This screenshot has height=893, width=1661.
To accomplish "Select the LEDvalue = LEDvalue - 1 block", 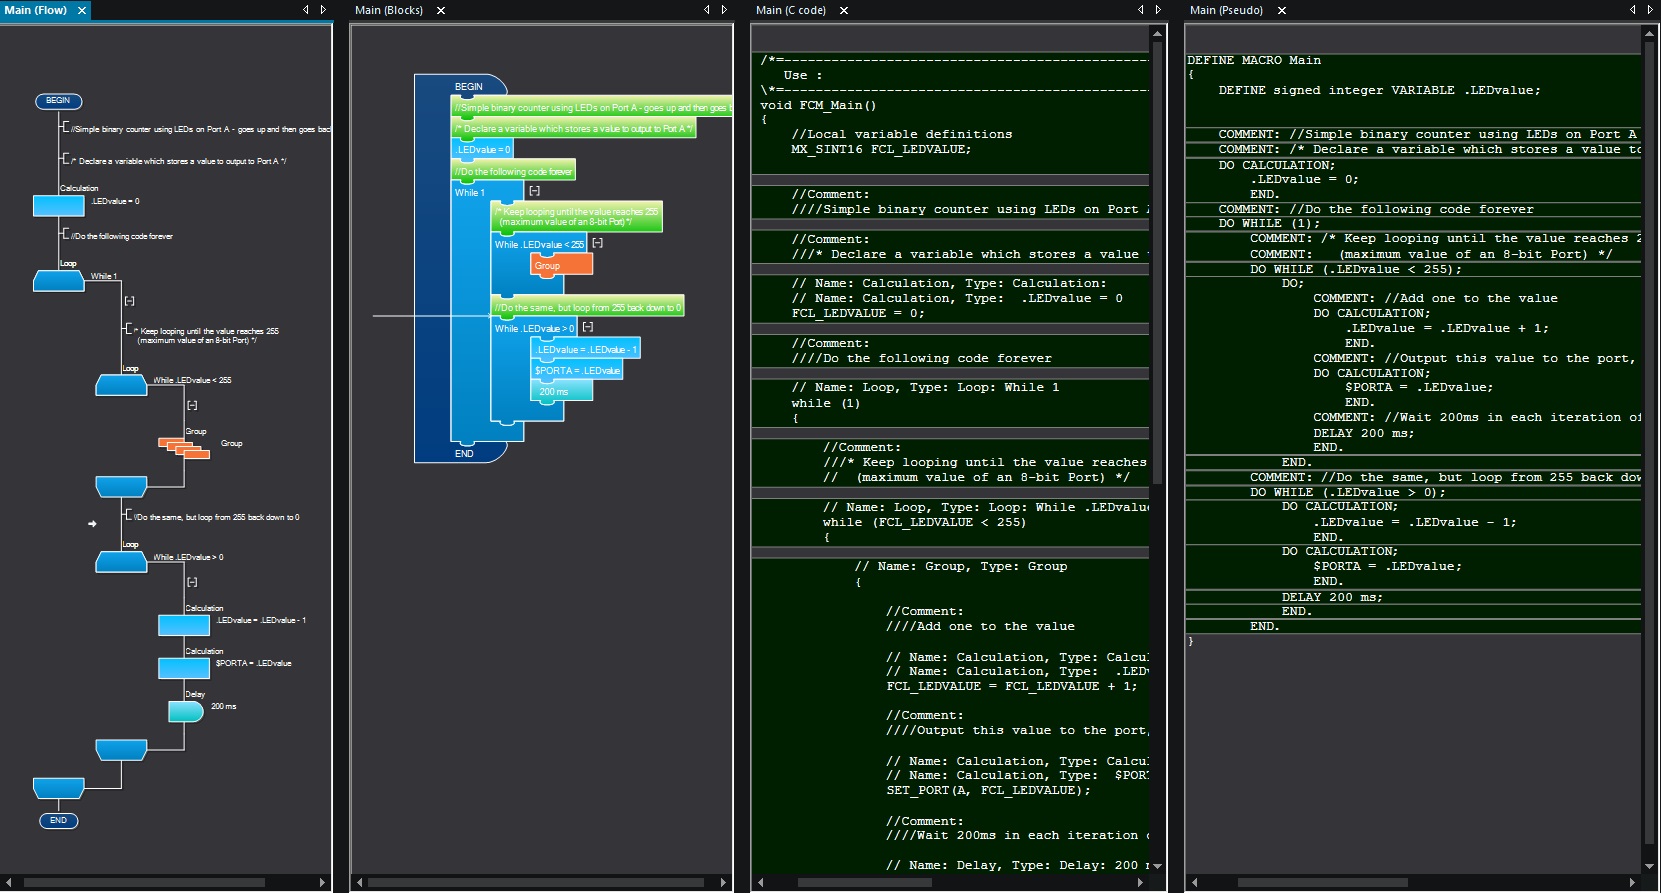I will click(586, 349).
